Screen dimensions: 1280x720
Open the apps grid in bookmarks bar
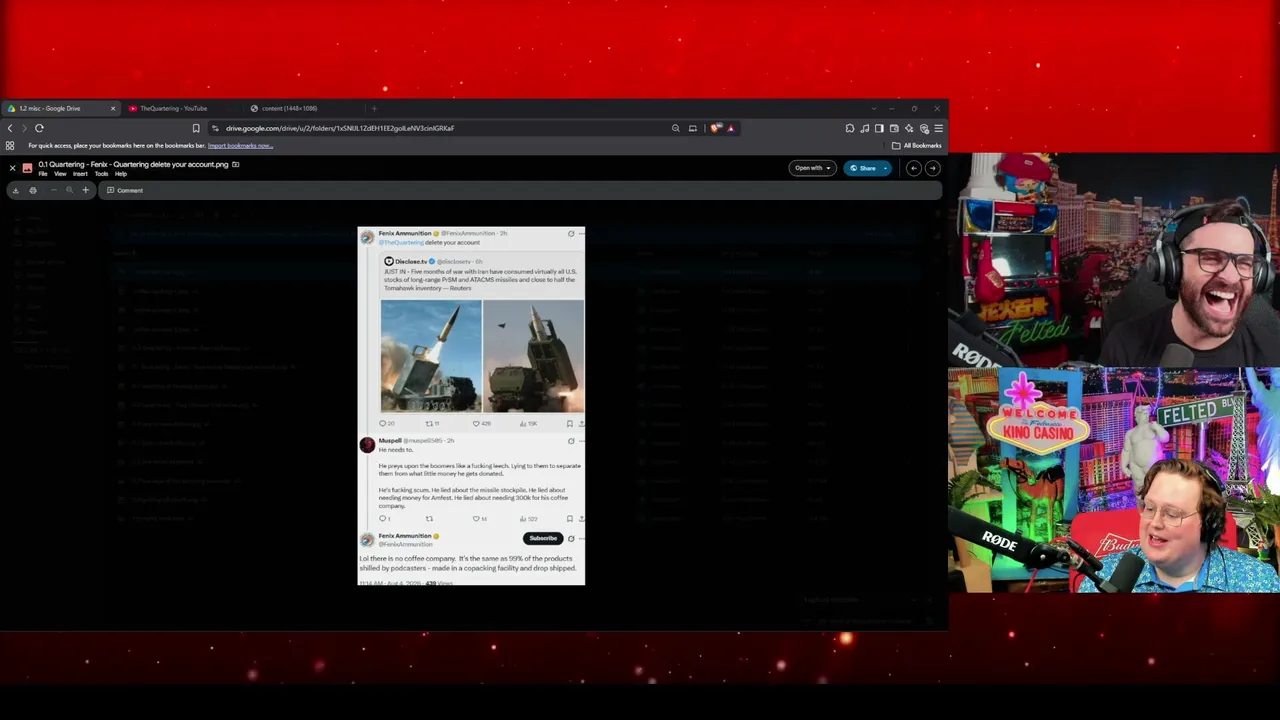coord(10,146)
